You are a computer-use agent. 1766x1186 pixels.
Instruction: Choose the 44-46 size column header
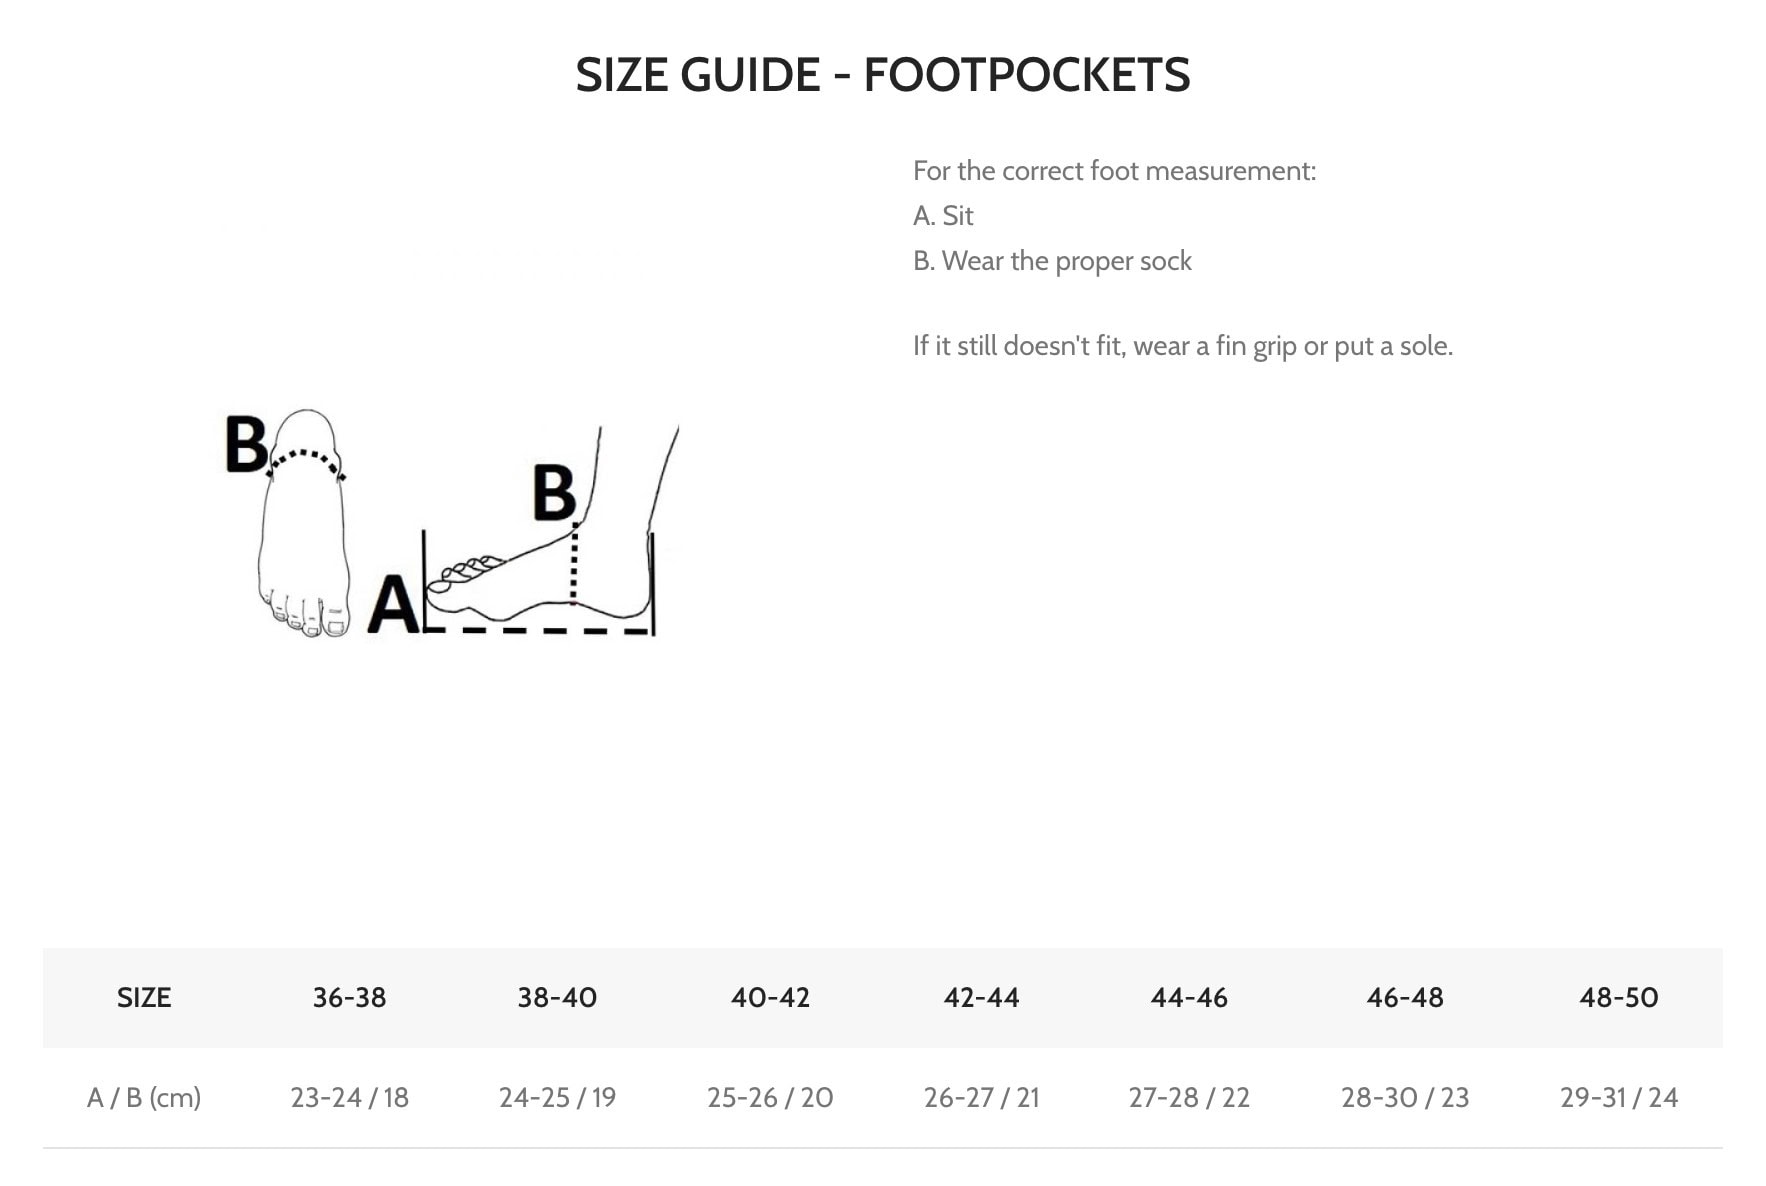[x=1189, y=997]
